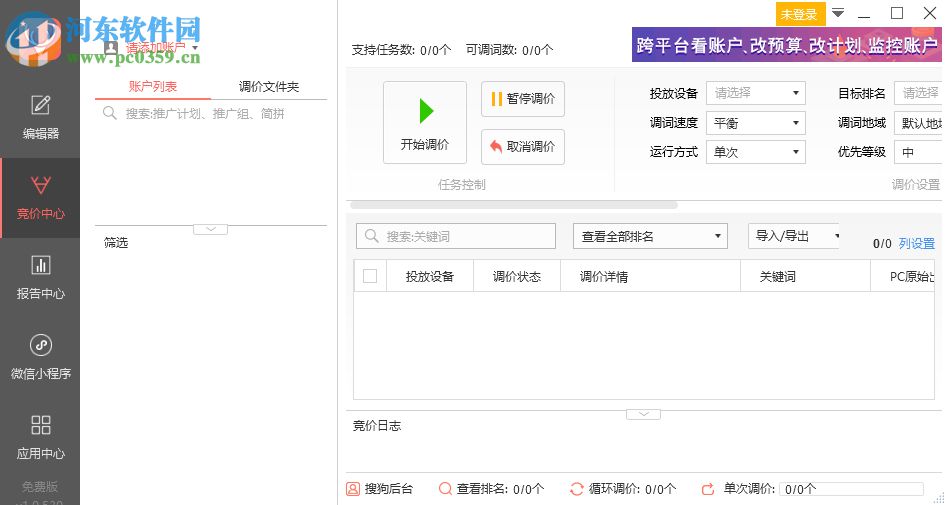The width and height of the screenshot is (946, 505).
Task: Collapse the account list panel expander
Action: pyautogui.click(x=210, y=229)
